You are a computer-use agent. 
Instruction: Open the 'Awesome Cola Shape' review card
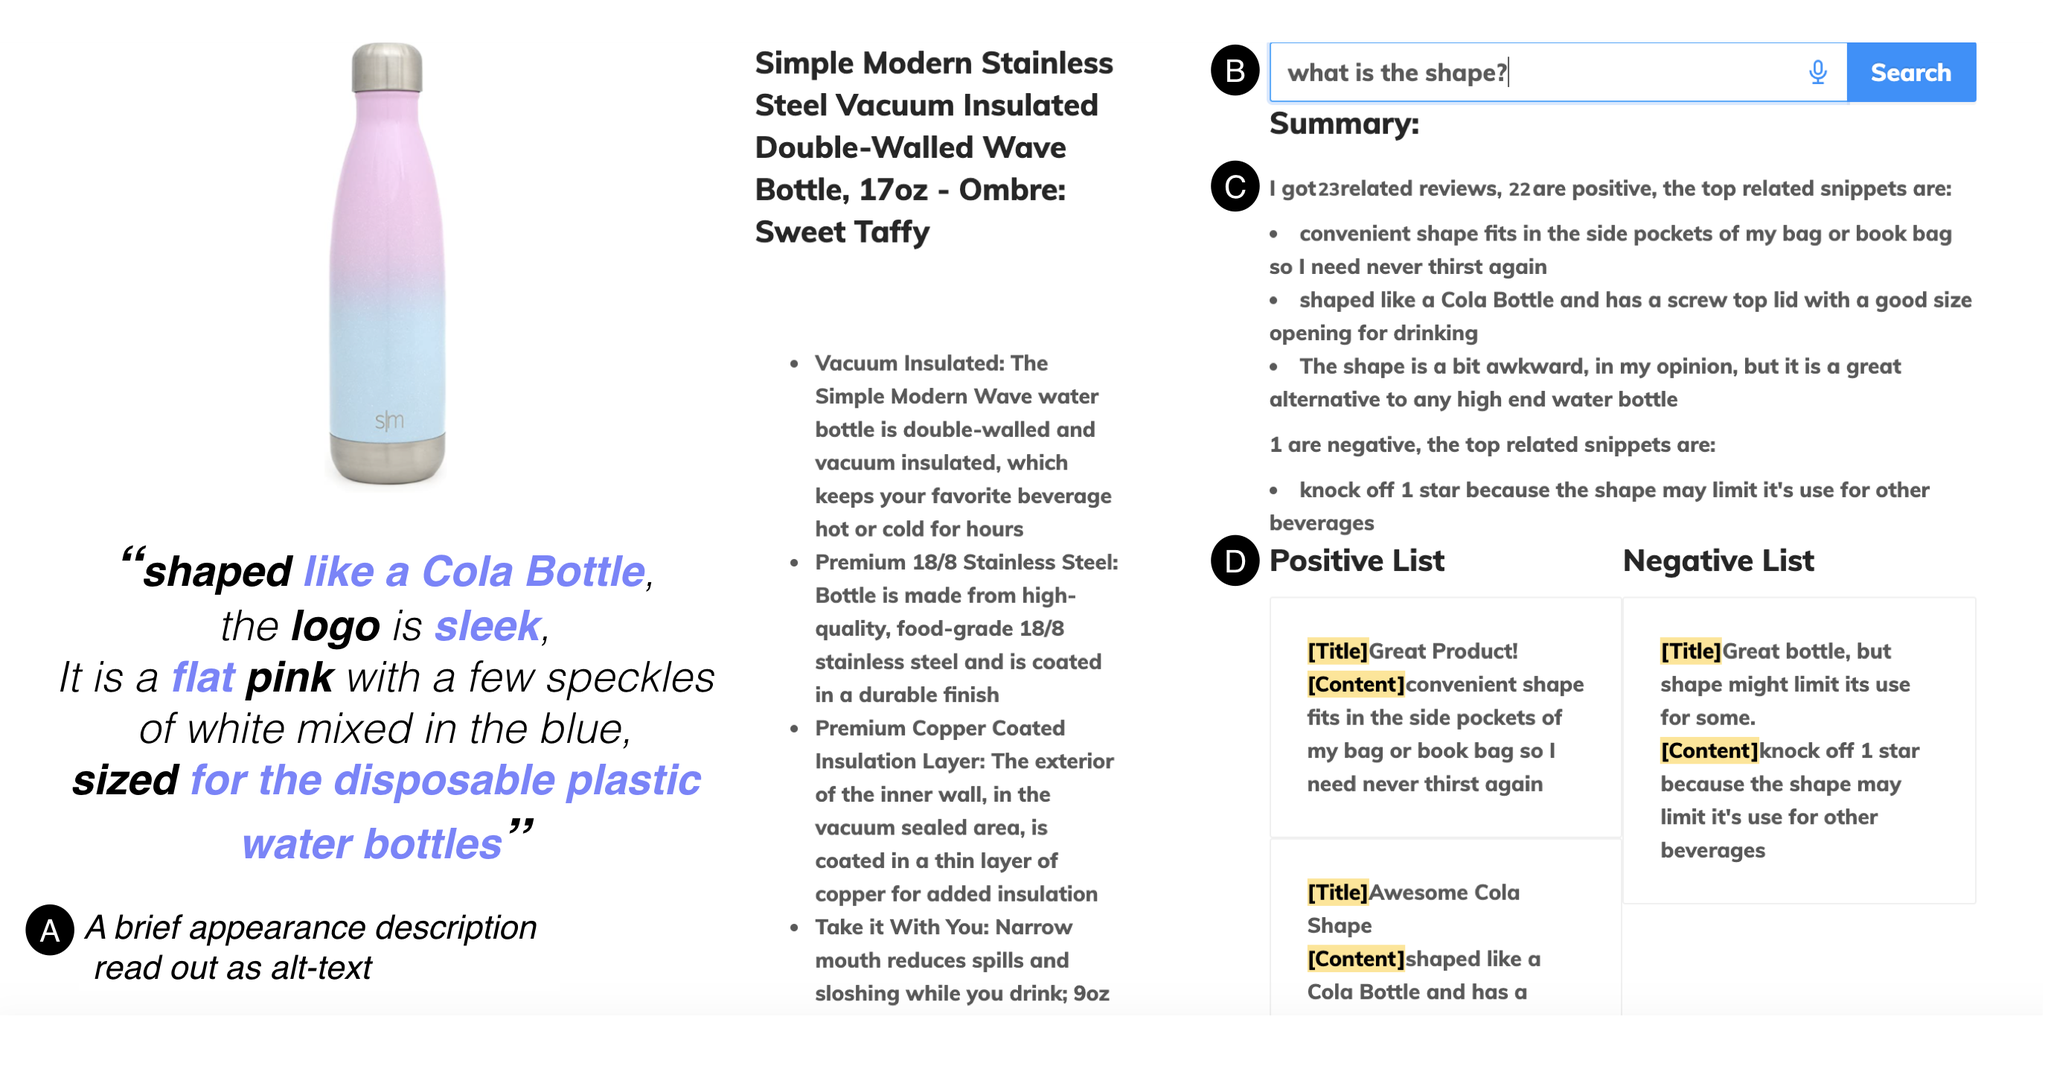(1445, 928)
